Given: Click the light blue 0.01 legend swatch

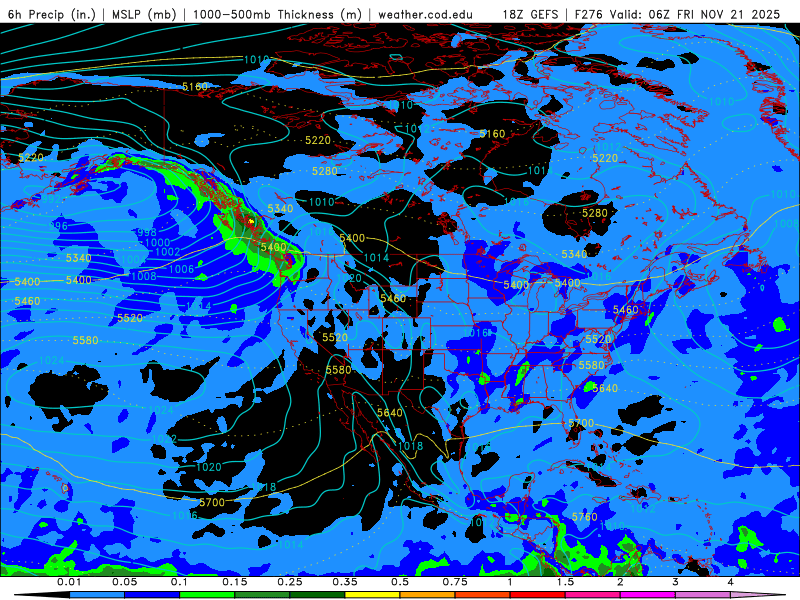Looking at the screenshot, I should pyautogui.click(x=97, y=595).
